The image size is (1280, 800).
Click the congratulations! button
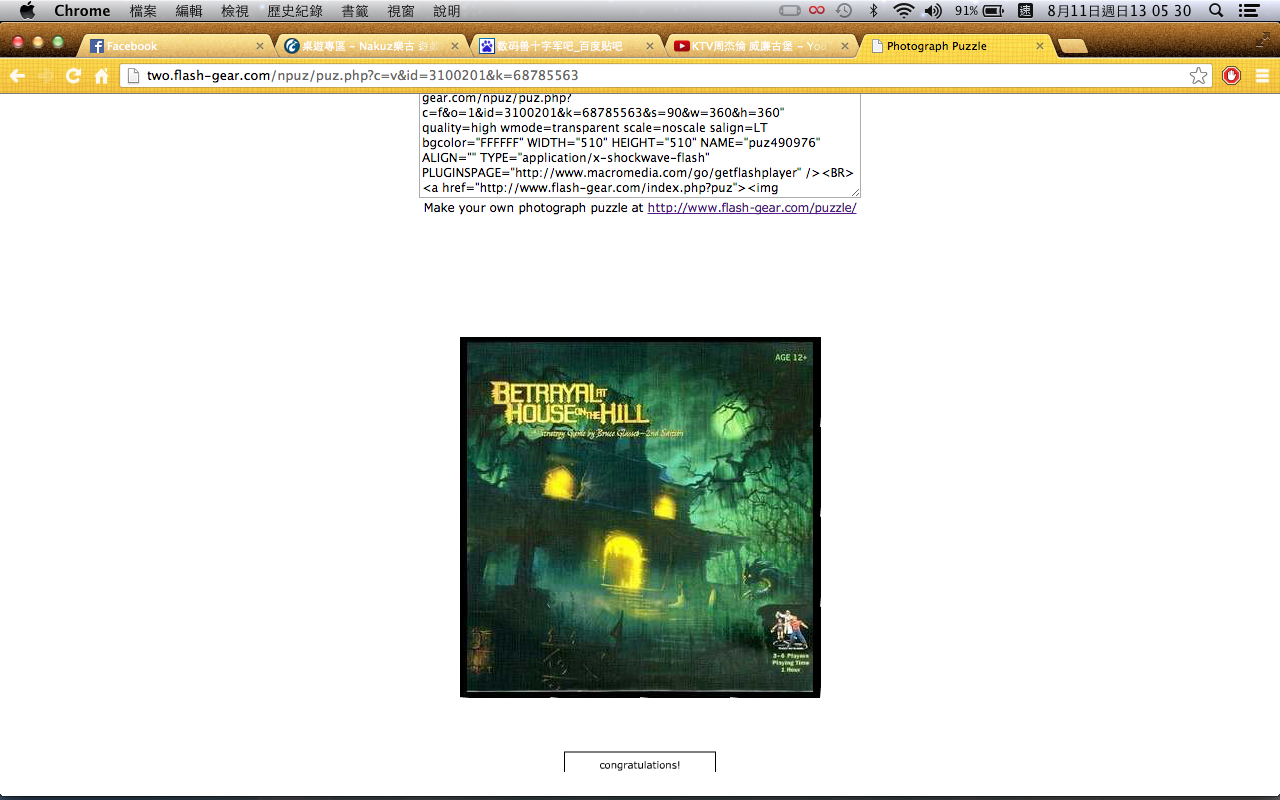point(640,764)
